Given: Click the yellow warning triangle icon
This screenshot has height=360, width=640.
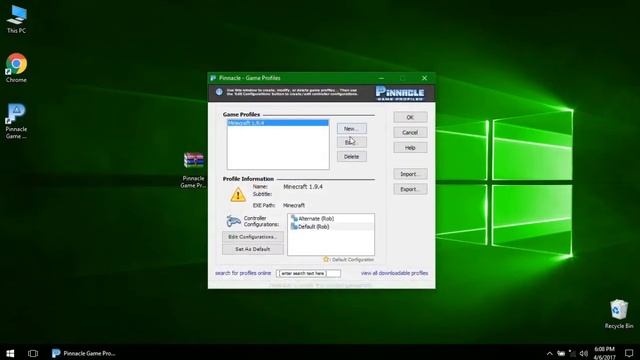Looking at the screenshot, I should tap(238, 195).
